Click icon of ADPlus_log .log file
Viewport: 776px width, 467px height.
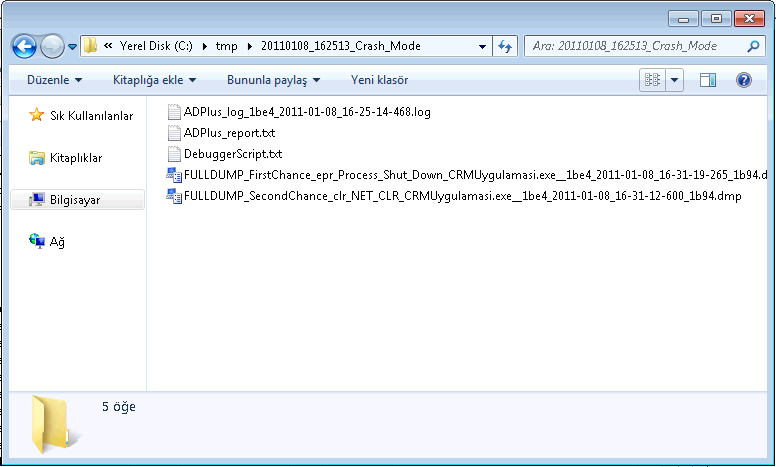174,112
